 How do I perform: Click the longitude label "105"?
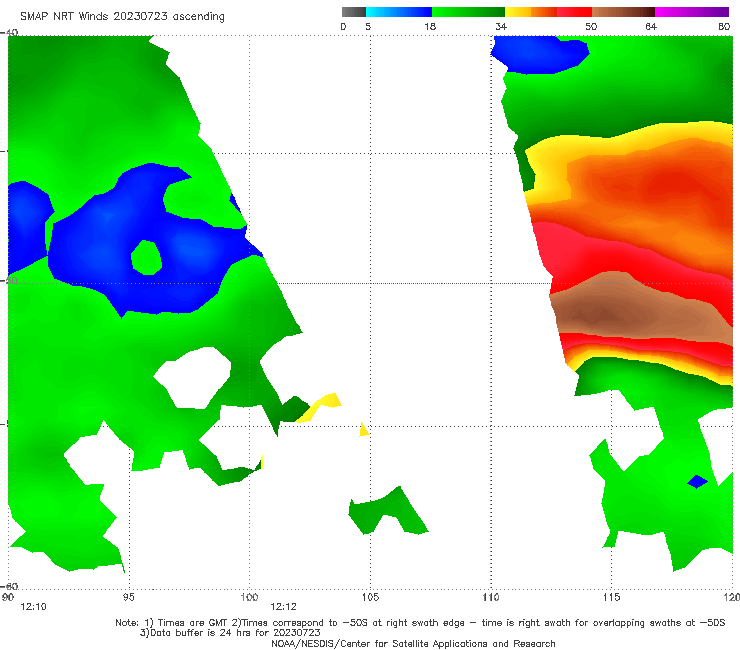pyautogui.click(x=370, y=598)
